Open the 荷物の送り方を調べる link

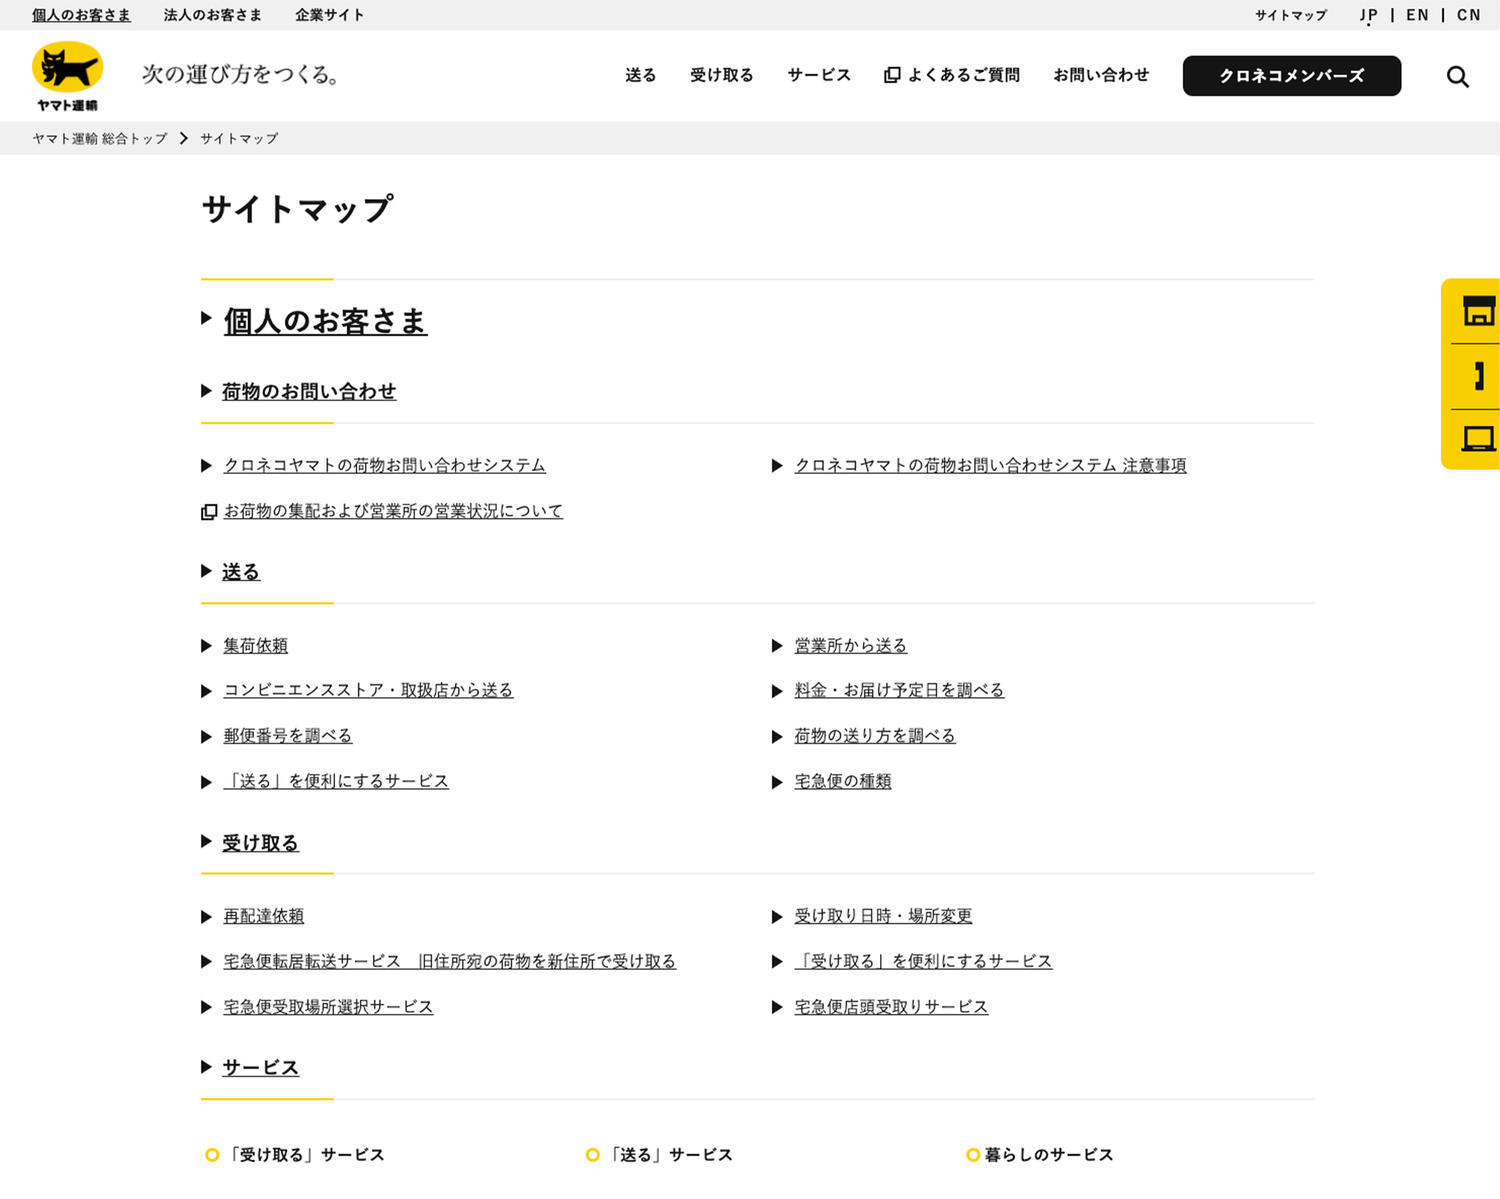[875, 736]
